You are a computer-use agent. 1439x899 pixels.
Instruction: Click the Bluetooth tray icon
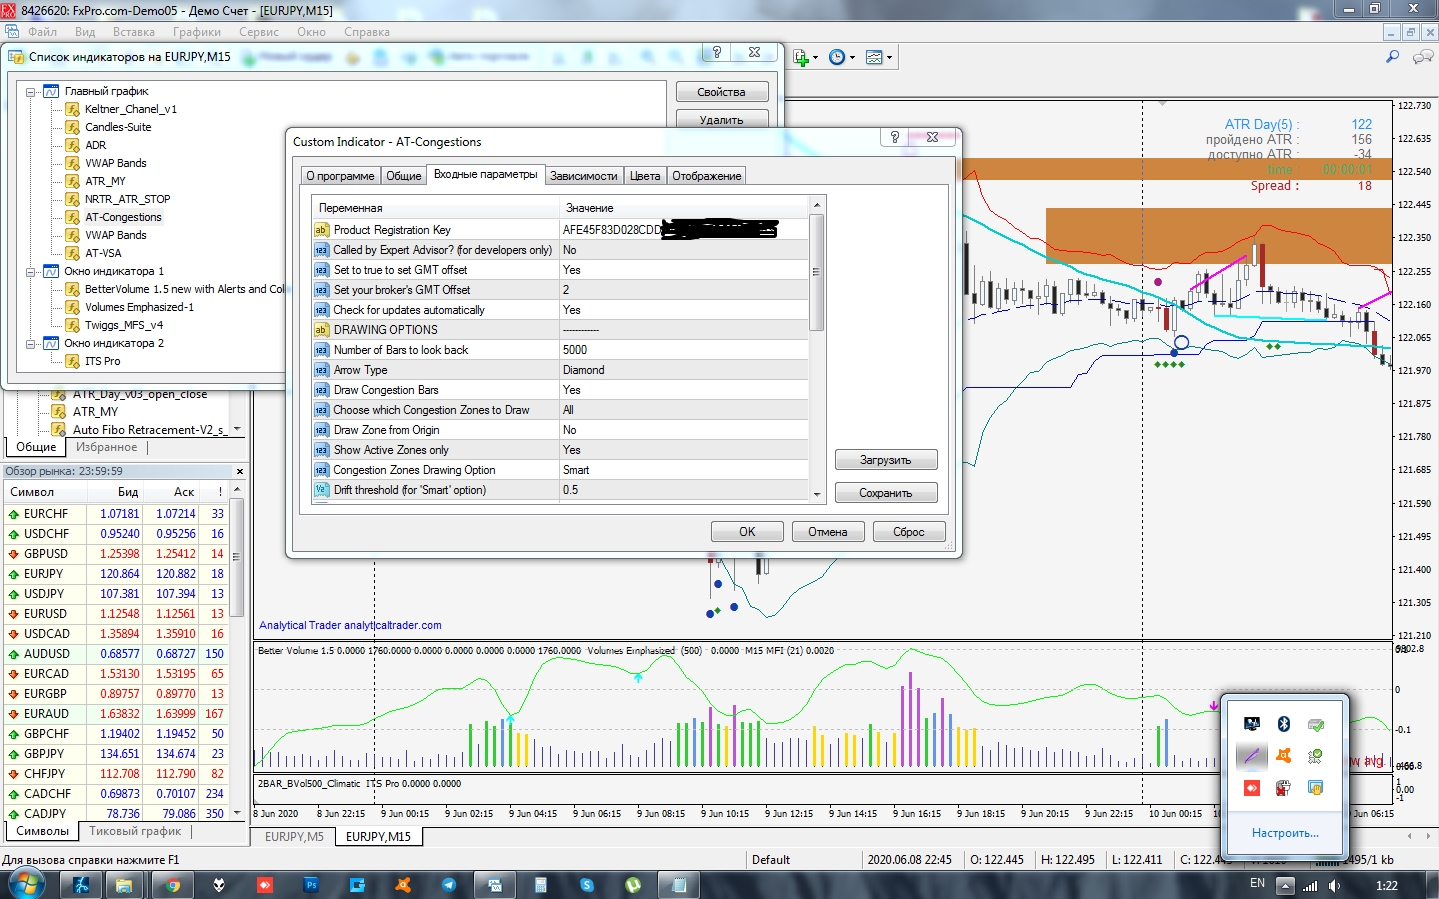[1284, 724]
